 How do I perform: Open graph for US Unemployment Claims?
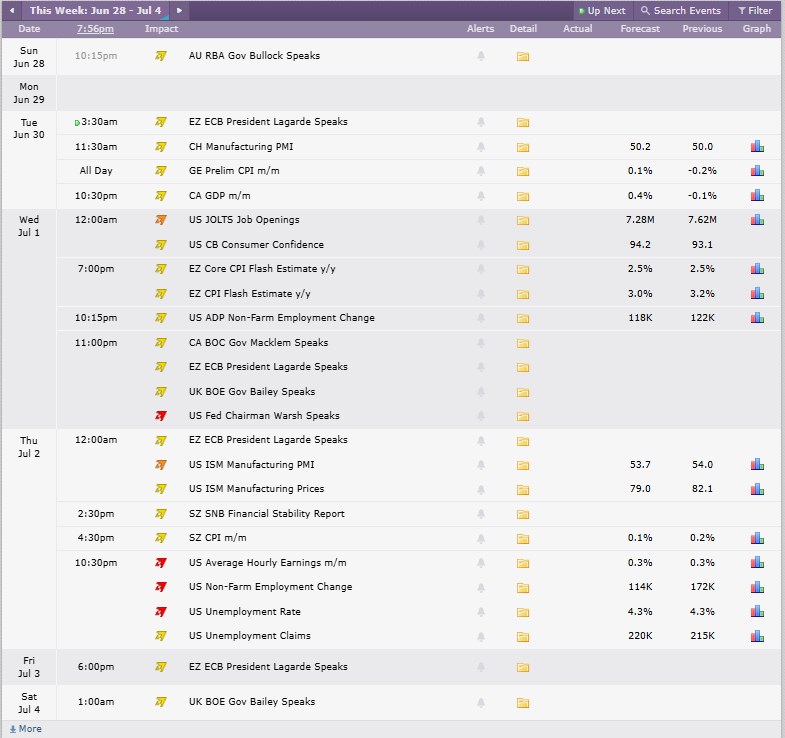pos(757,635)
